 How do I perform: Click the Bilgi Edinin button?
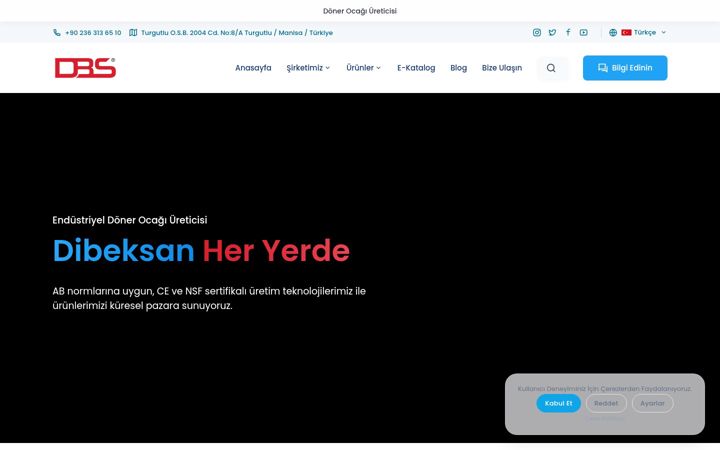click(625, 68)
